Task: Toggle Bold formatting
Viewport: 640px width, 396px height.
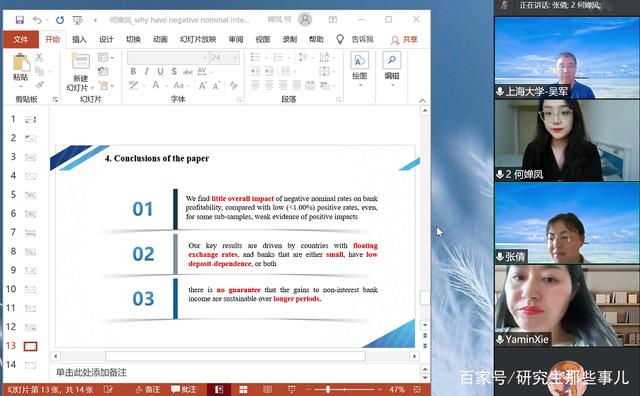Action: tap(133, 71)
